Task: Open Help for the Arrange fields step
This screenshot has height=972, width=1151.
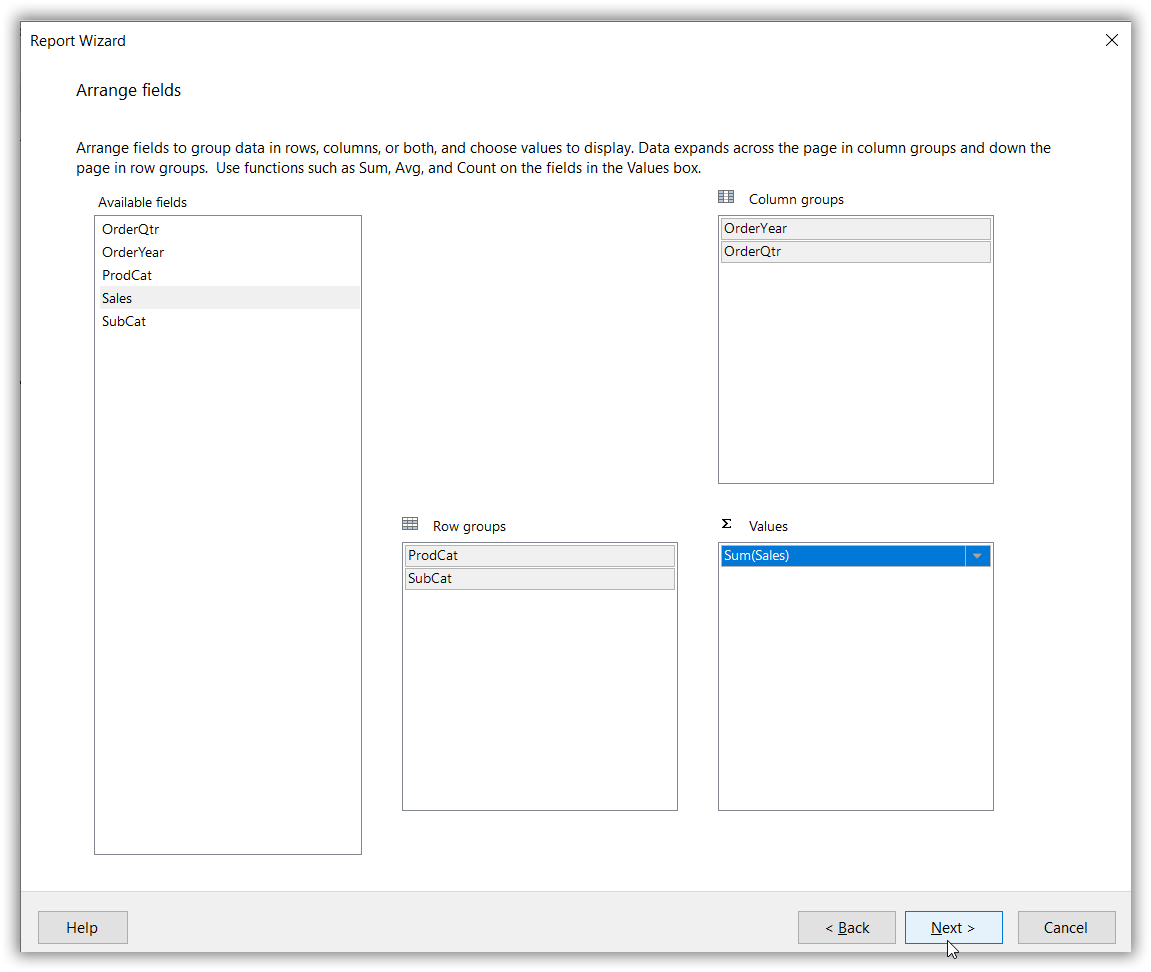Action: click(82, 927)
